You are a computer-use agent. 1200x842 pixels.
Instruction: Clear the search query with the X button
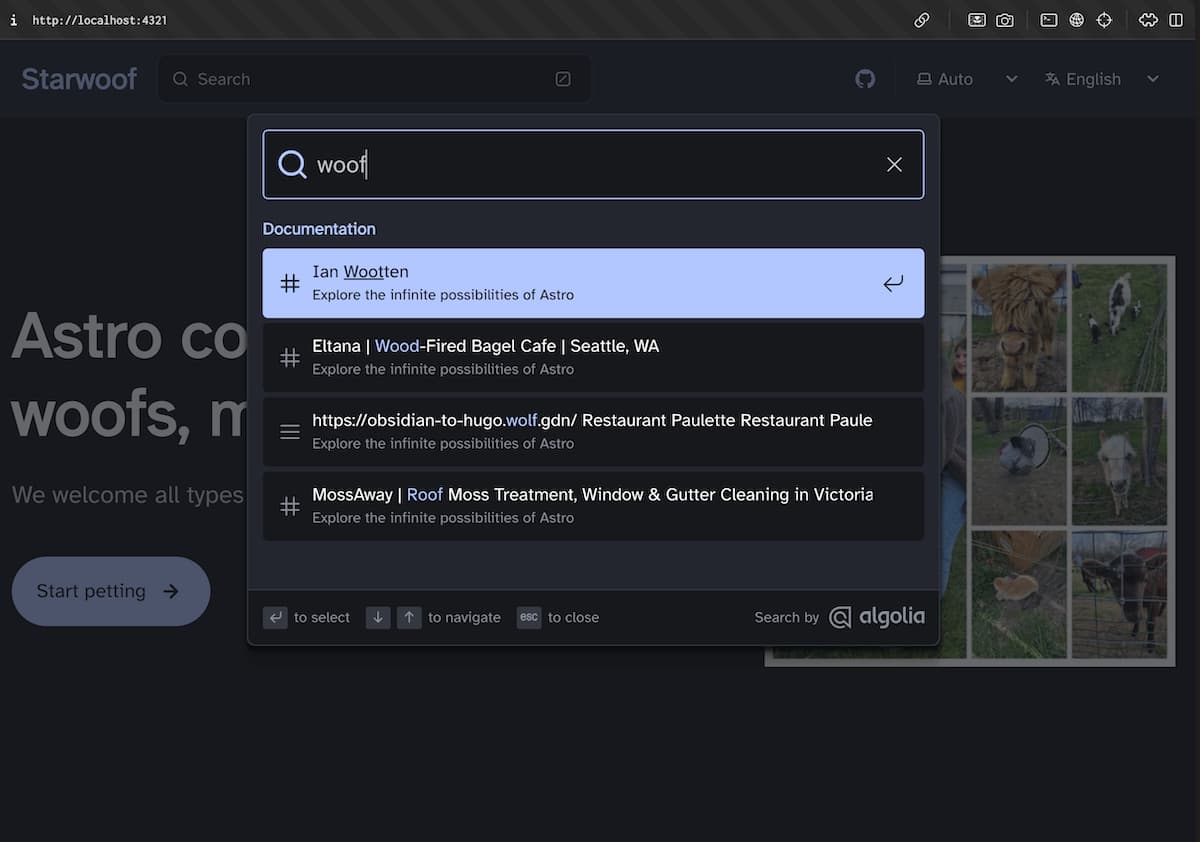pos(894,164)
